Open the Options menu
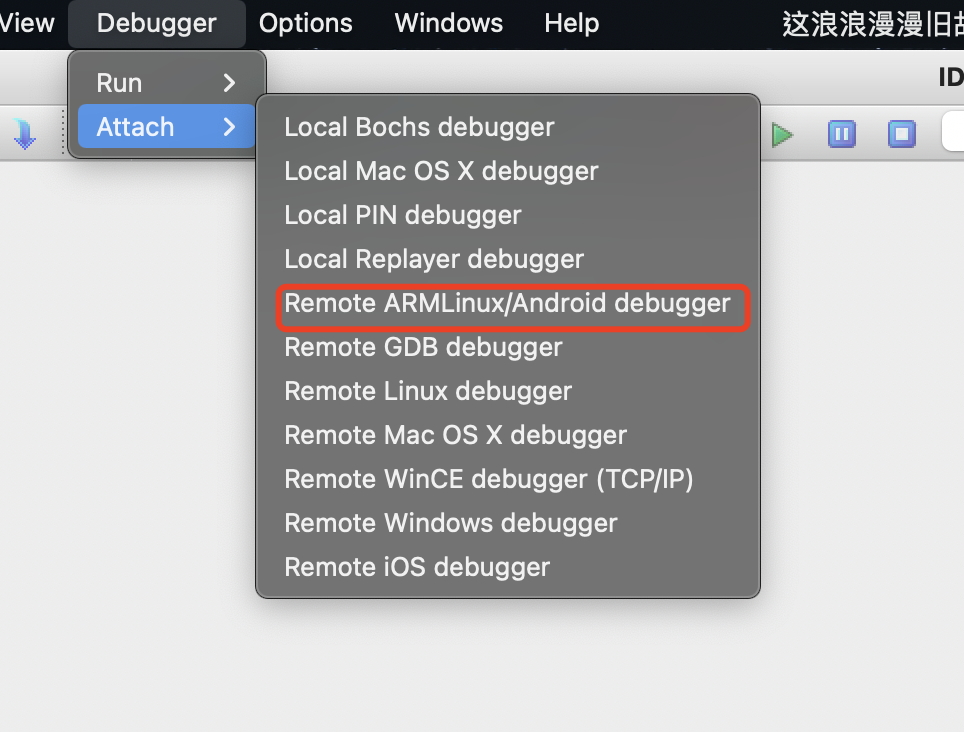This screenshot has width=964, height=732. click(306, 23)
